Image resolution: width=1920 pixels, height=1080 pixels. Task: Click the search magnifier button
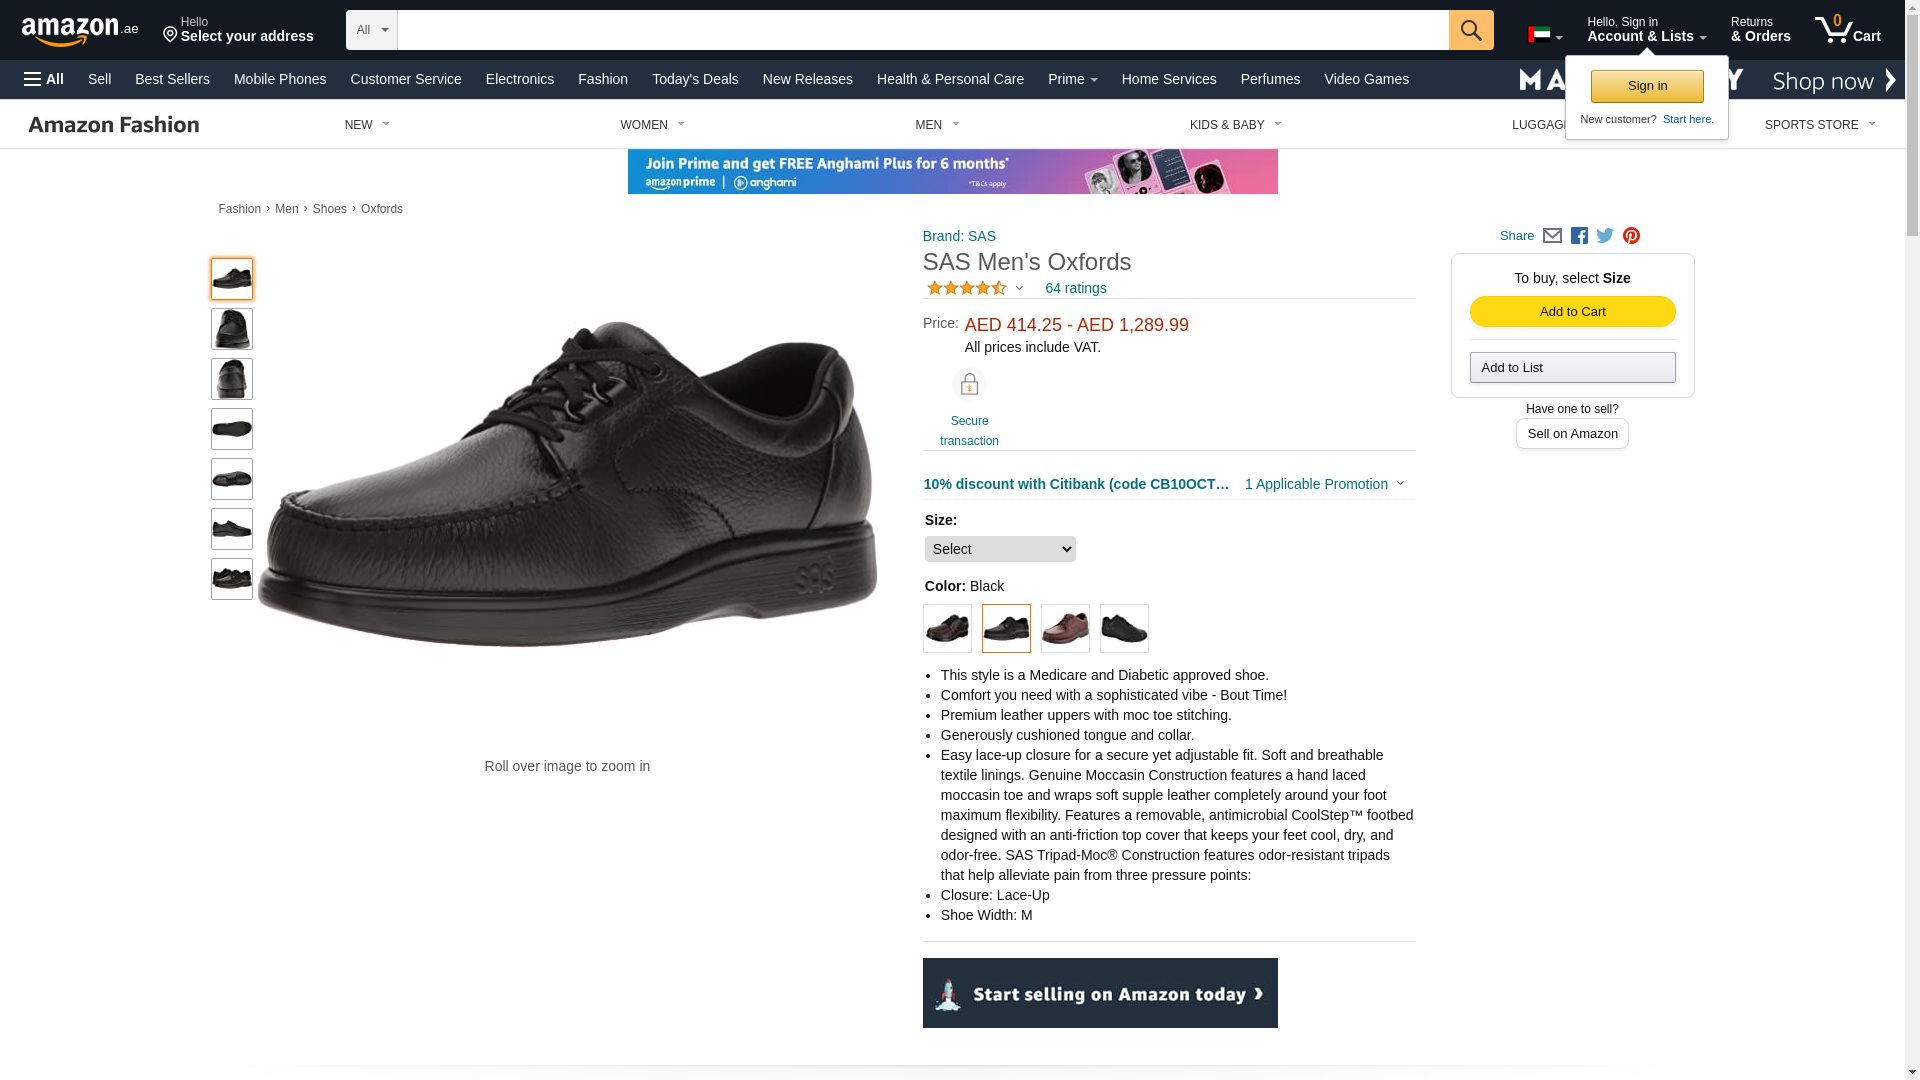(x=1471, y=30)
